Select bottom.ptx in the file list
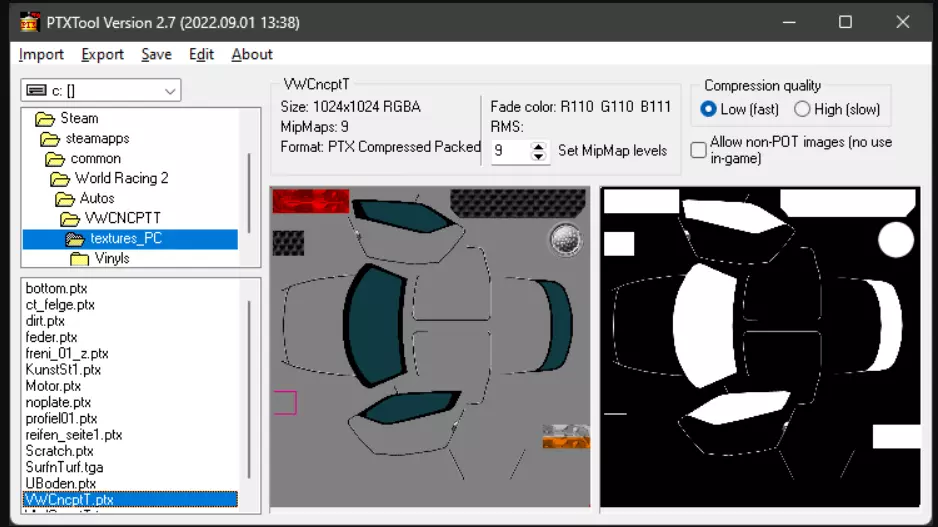The image size is (938, 527). coord(56,288)
